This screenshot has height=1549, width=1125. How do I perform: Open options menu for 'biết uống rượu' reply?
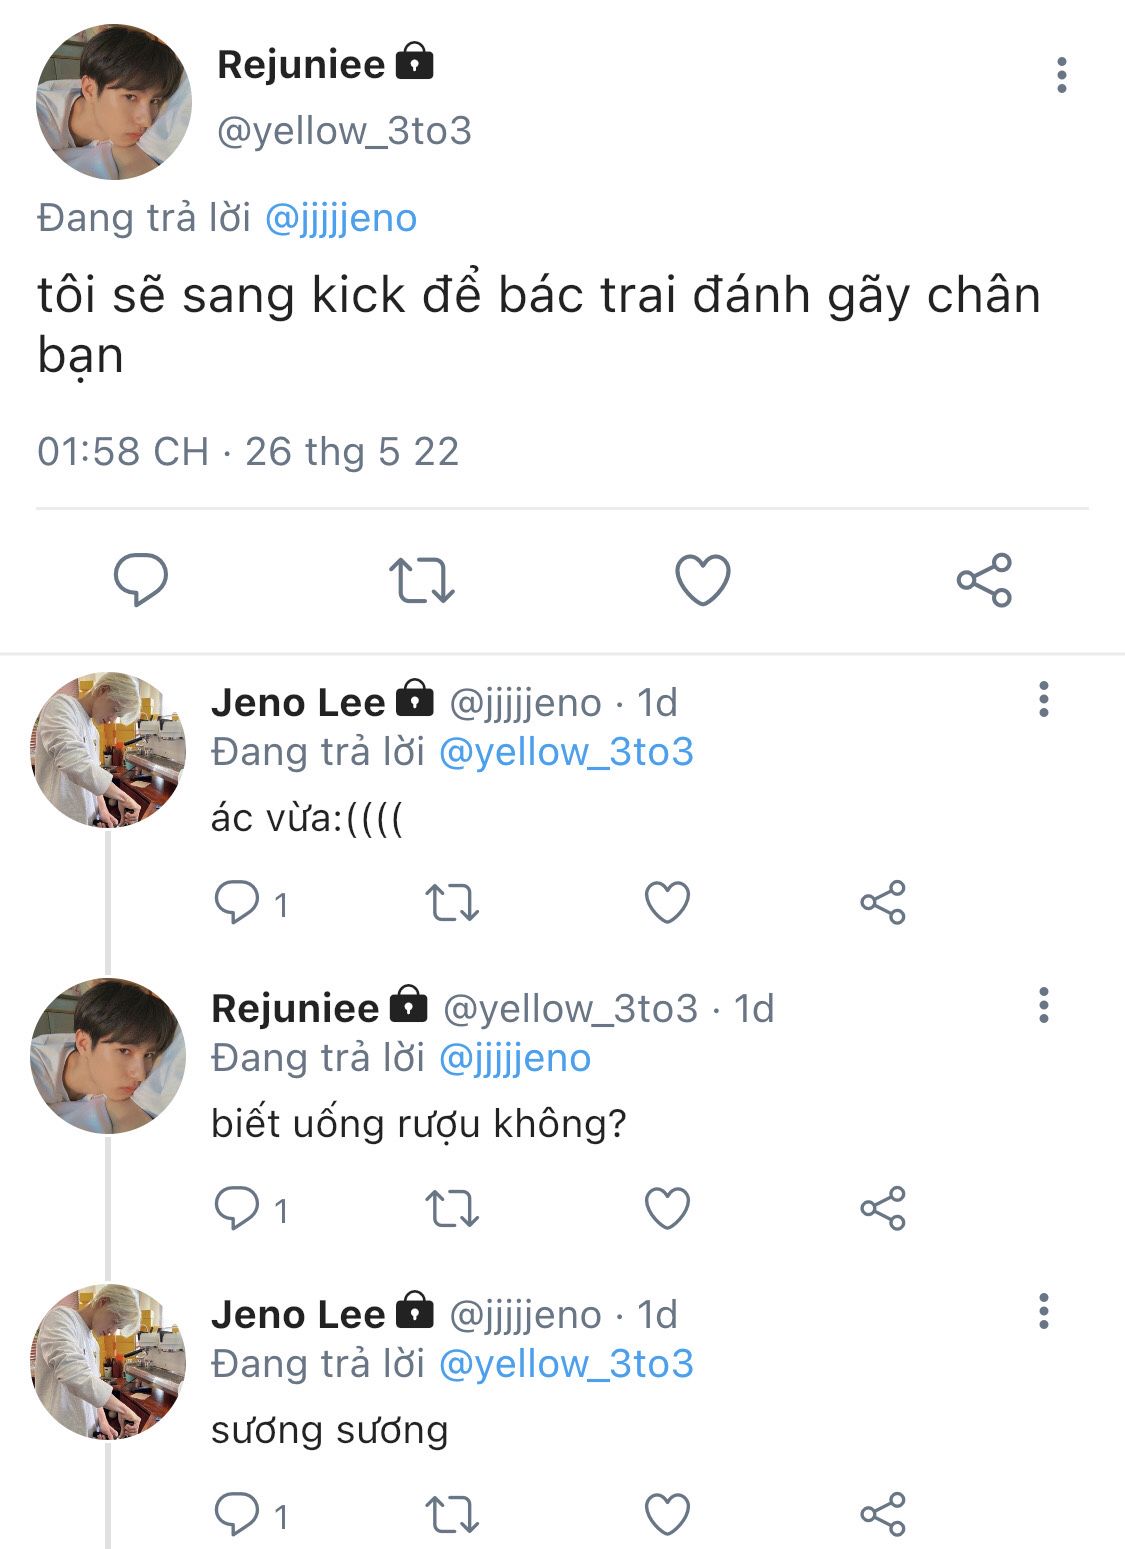point(1043,1006)
